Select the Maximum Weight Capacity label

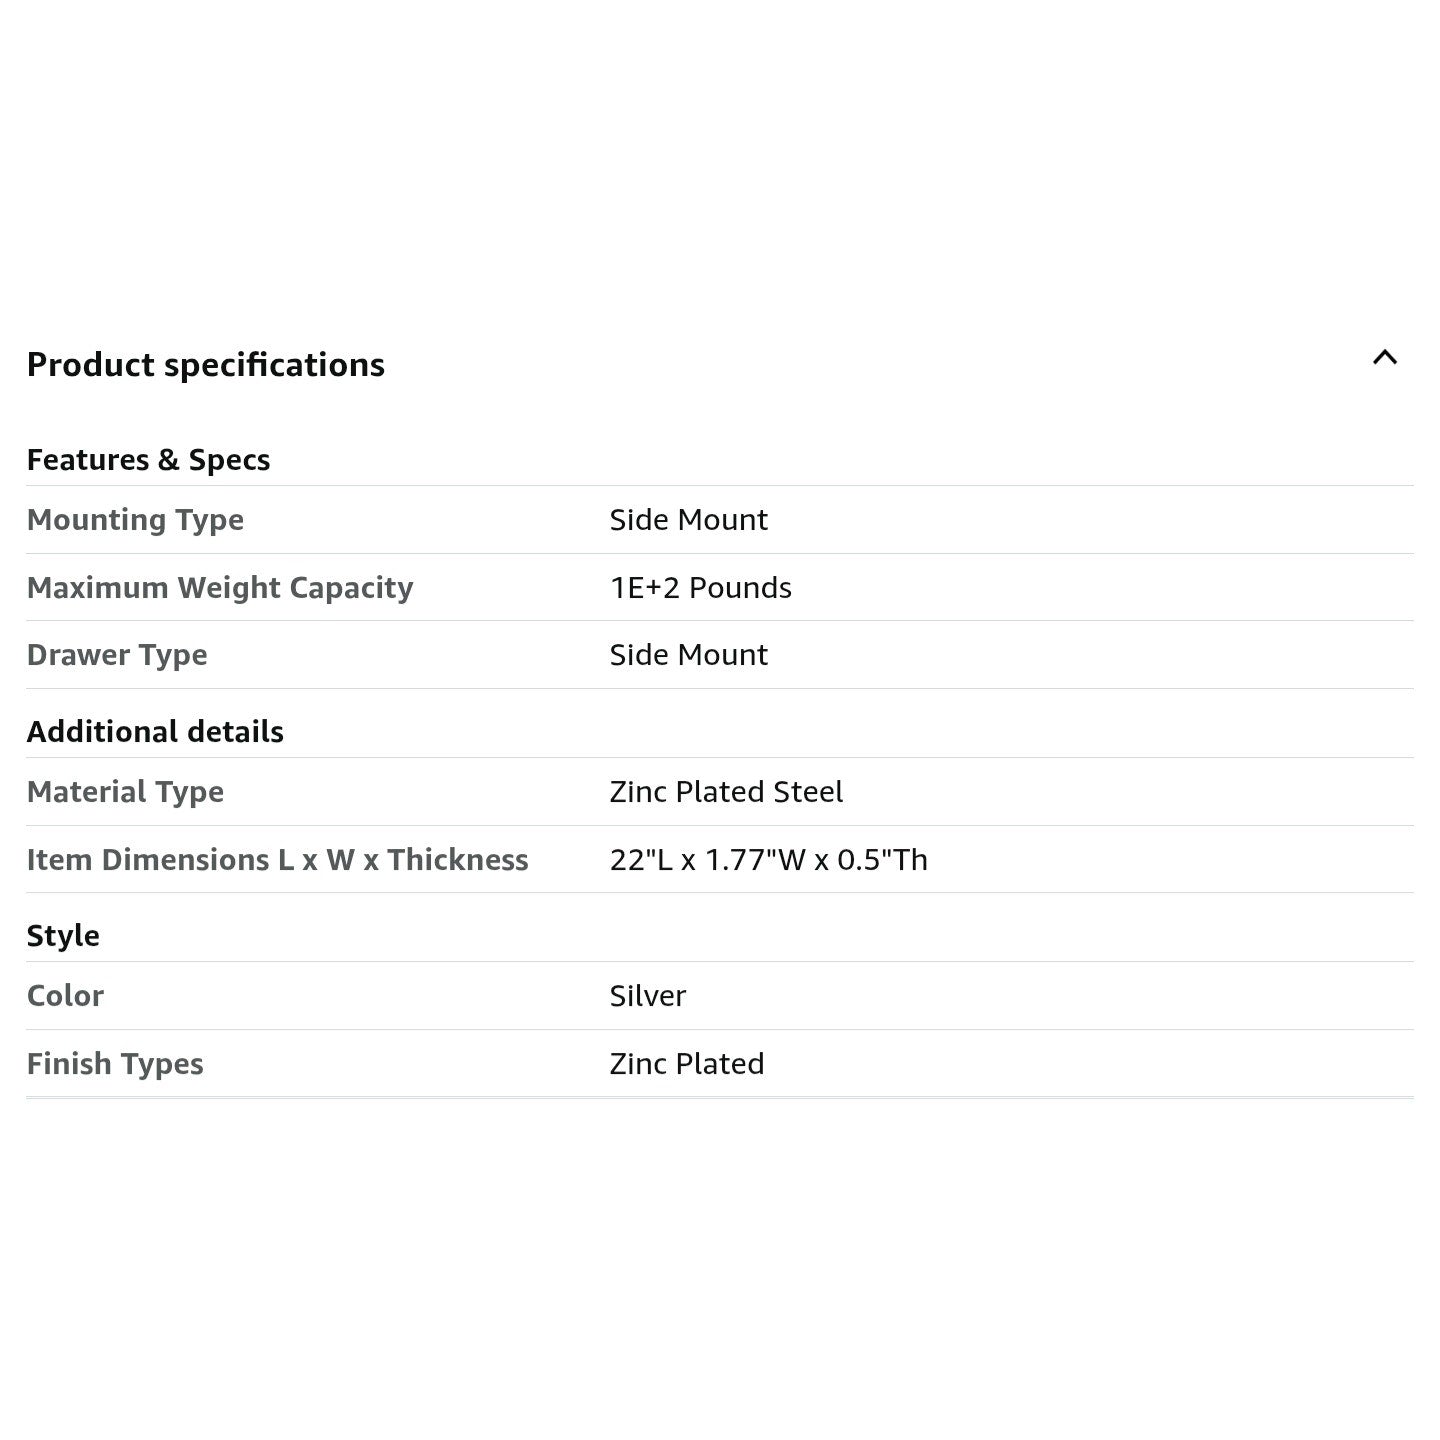coord(219,588)
